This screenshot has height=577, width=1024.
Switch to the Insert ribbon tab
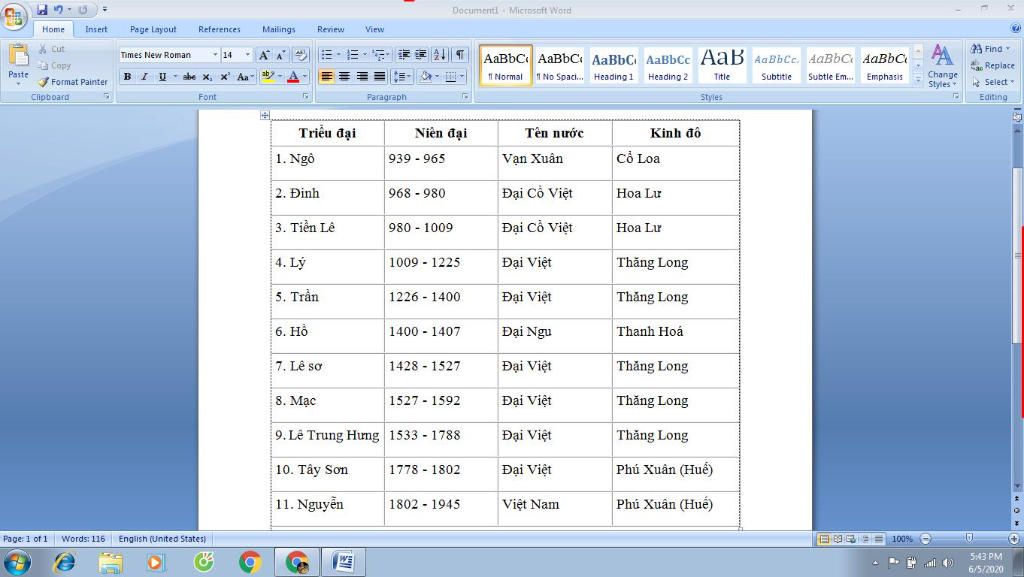tap(96, 29)
